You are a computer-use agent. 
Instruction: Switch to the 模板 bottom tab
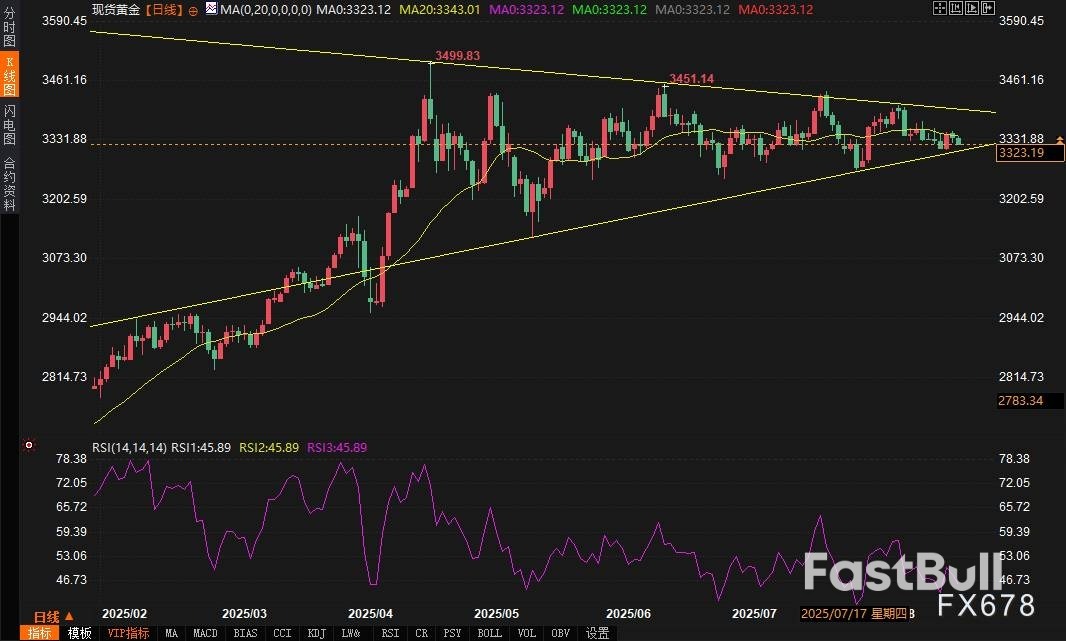point(79,633)
